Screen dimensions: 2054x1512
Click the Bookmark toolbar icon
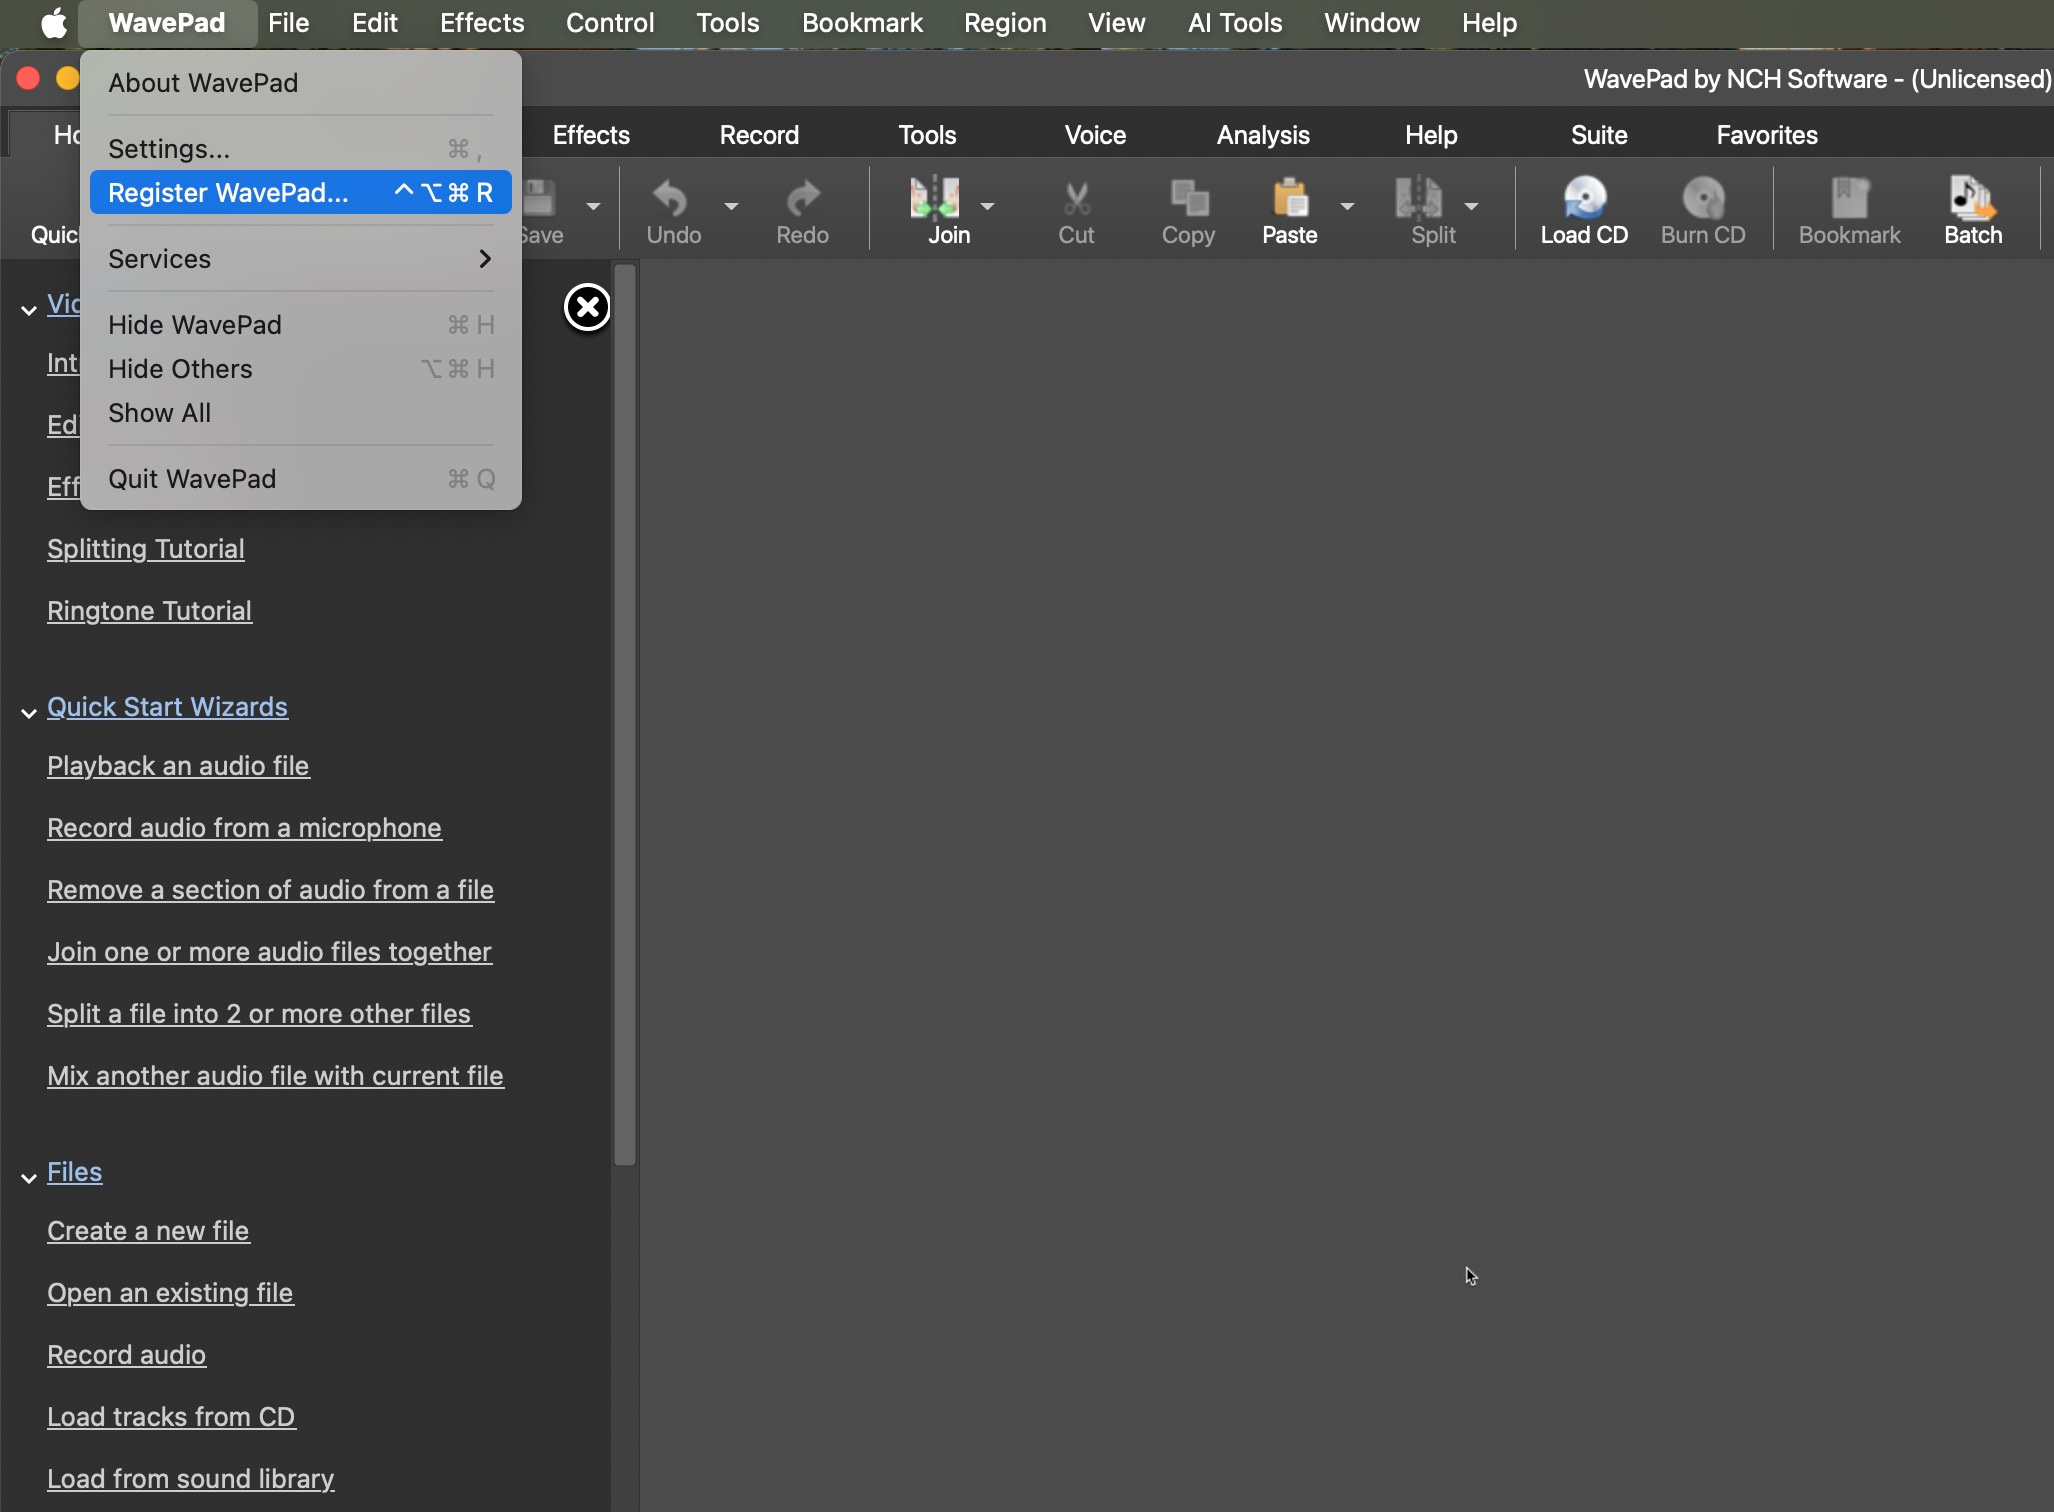(x=1849, y=199)
